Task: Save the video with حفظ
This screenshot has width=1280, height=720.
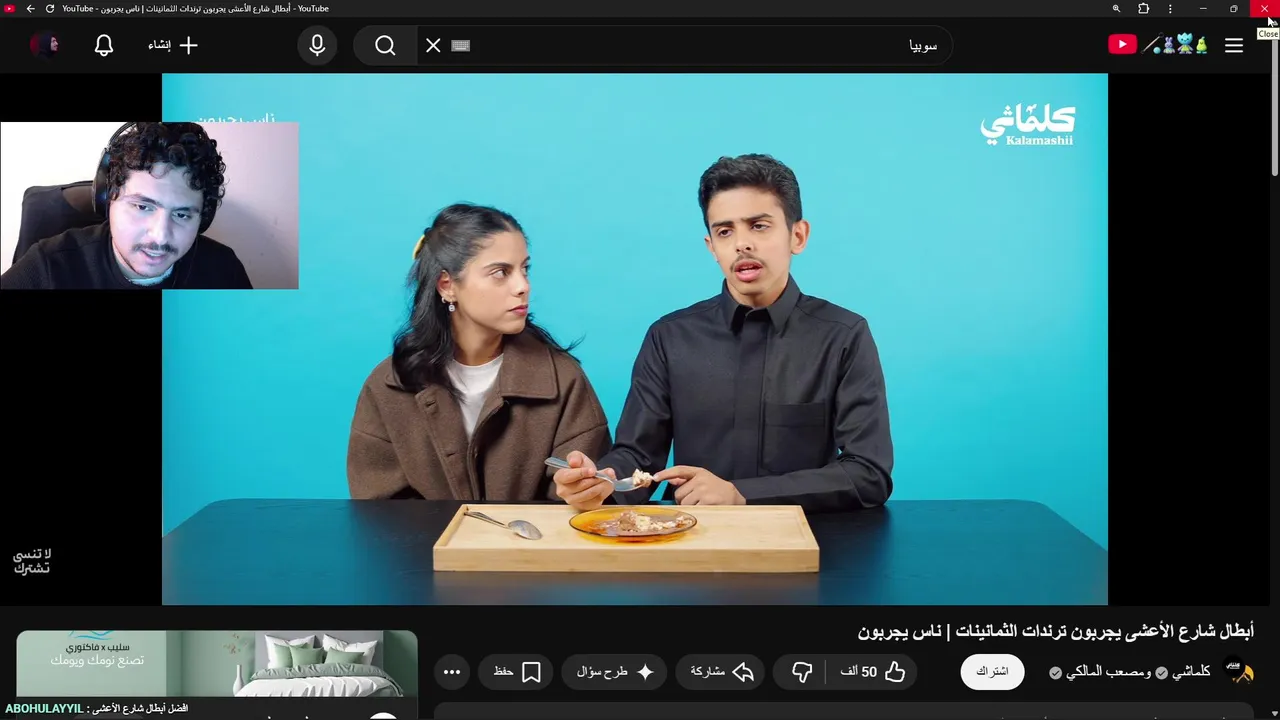Action: (517, 672)
